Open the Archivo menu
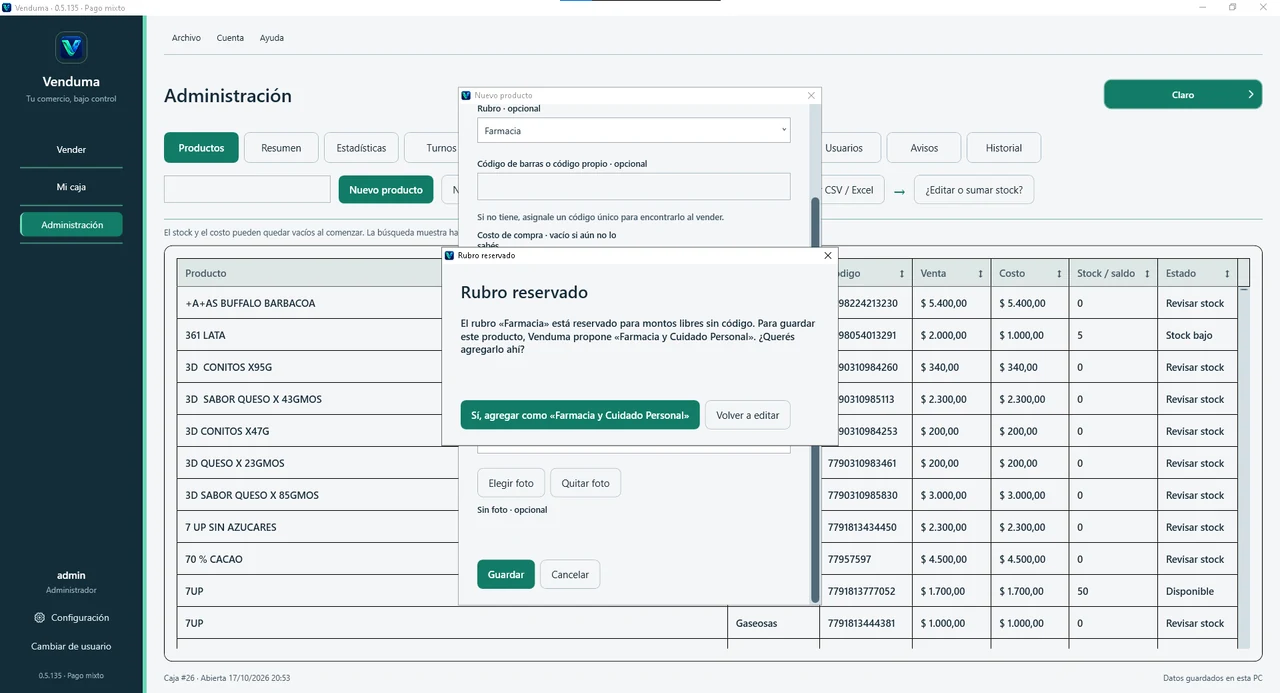1280x693 pixels. tap(186, 38)
